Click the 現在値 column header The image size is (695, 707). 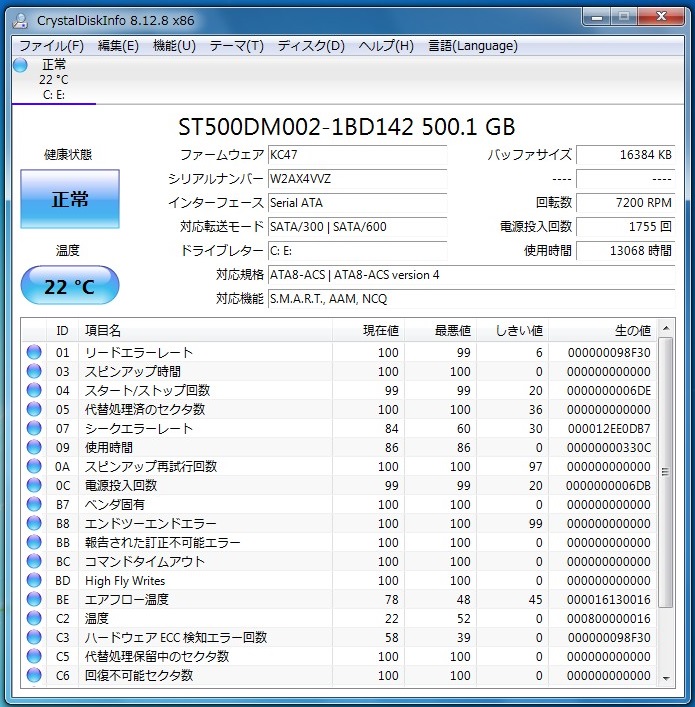pyautogui.click(x=368, y=331)
